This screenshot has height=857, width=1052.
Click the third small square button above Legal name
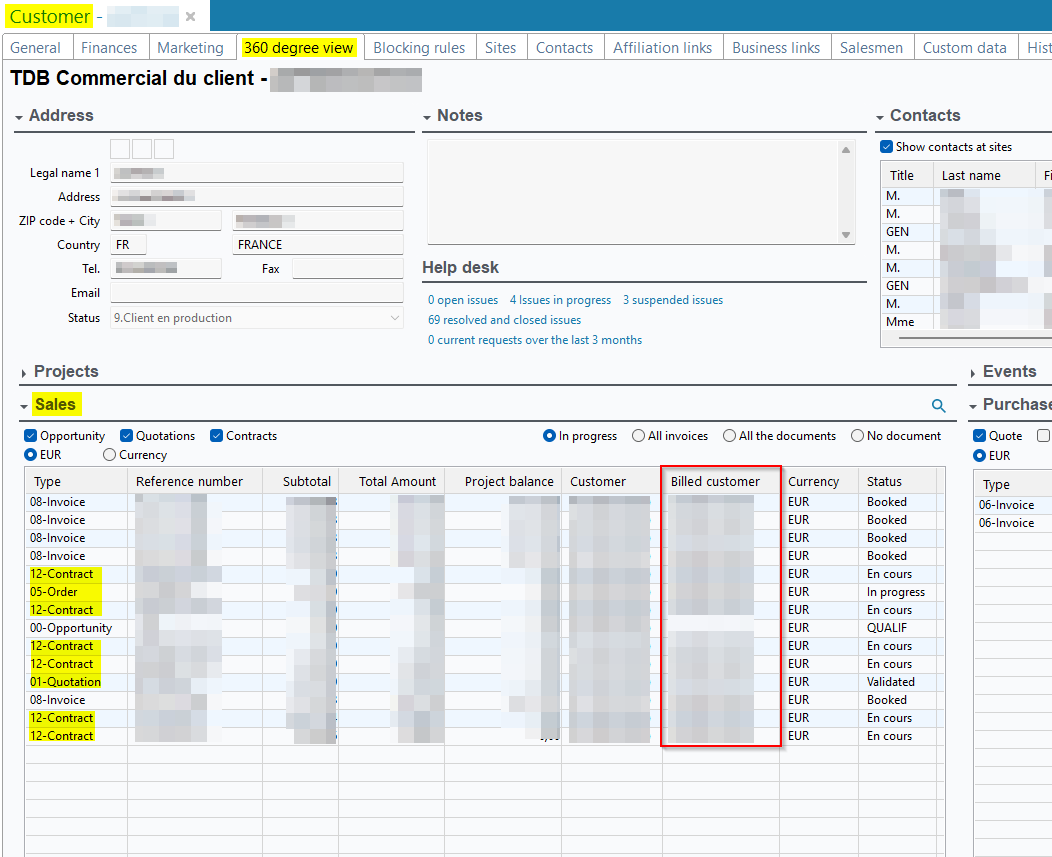[164, 149]
